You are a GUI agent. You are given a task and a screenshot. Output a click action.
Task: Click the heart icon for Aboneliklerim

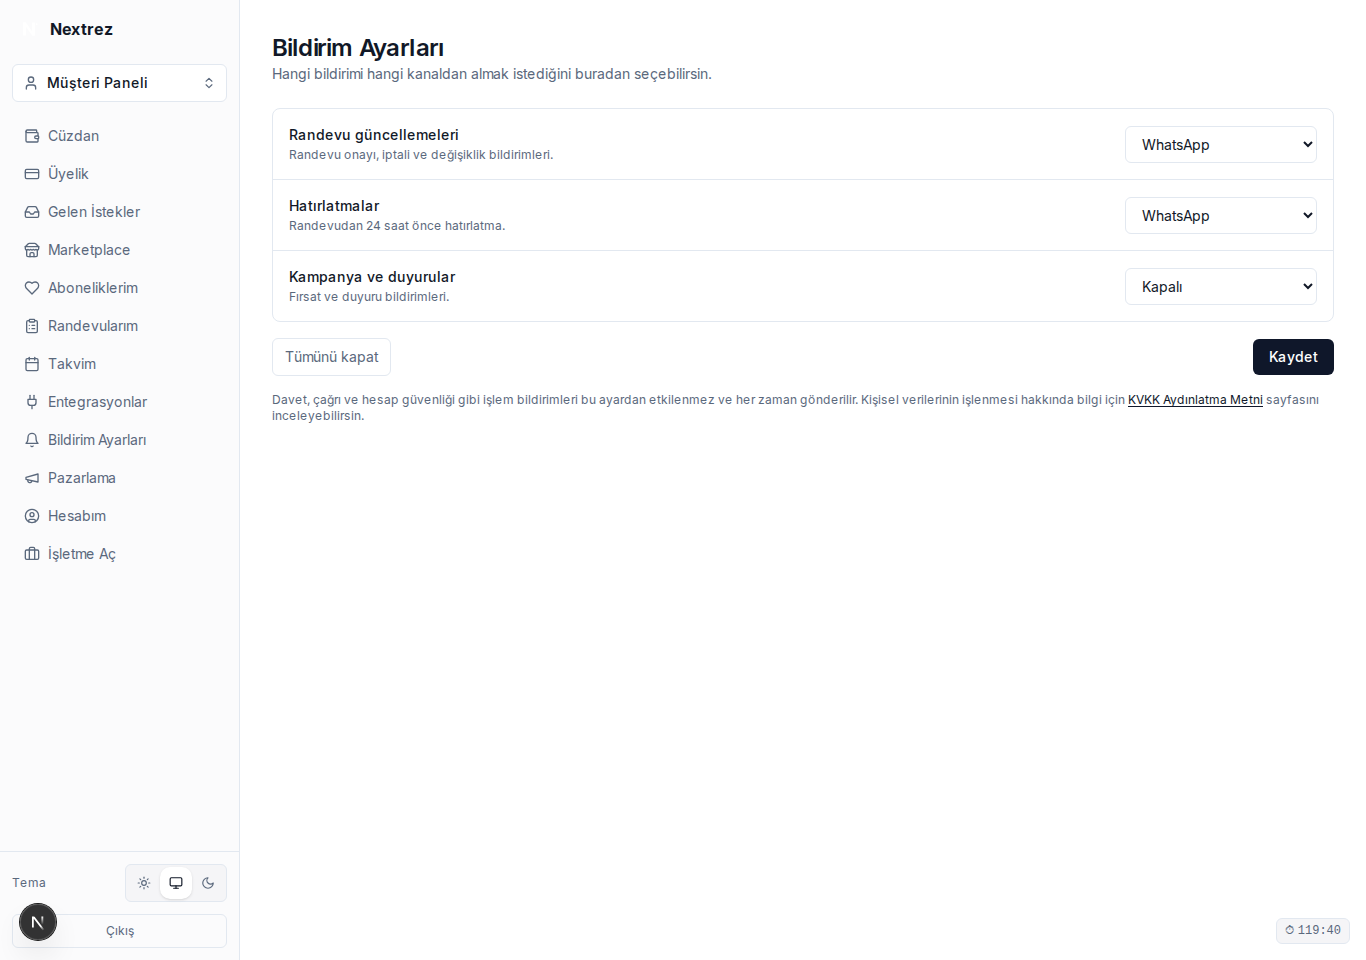(32, 288)
